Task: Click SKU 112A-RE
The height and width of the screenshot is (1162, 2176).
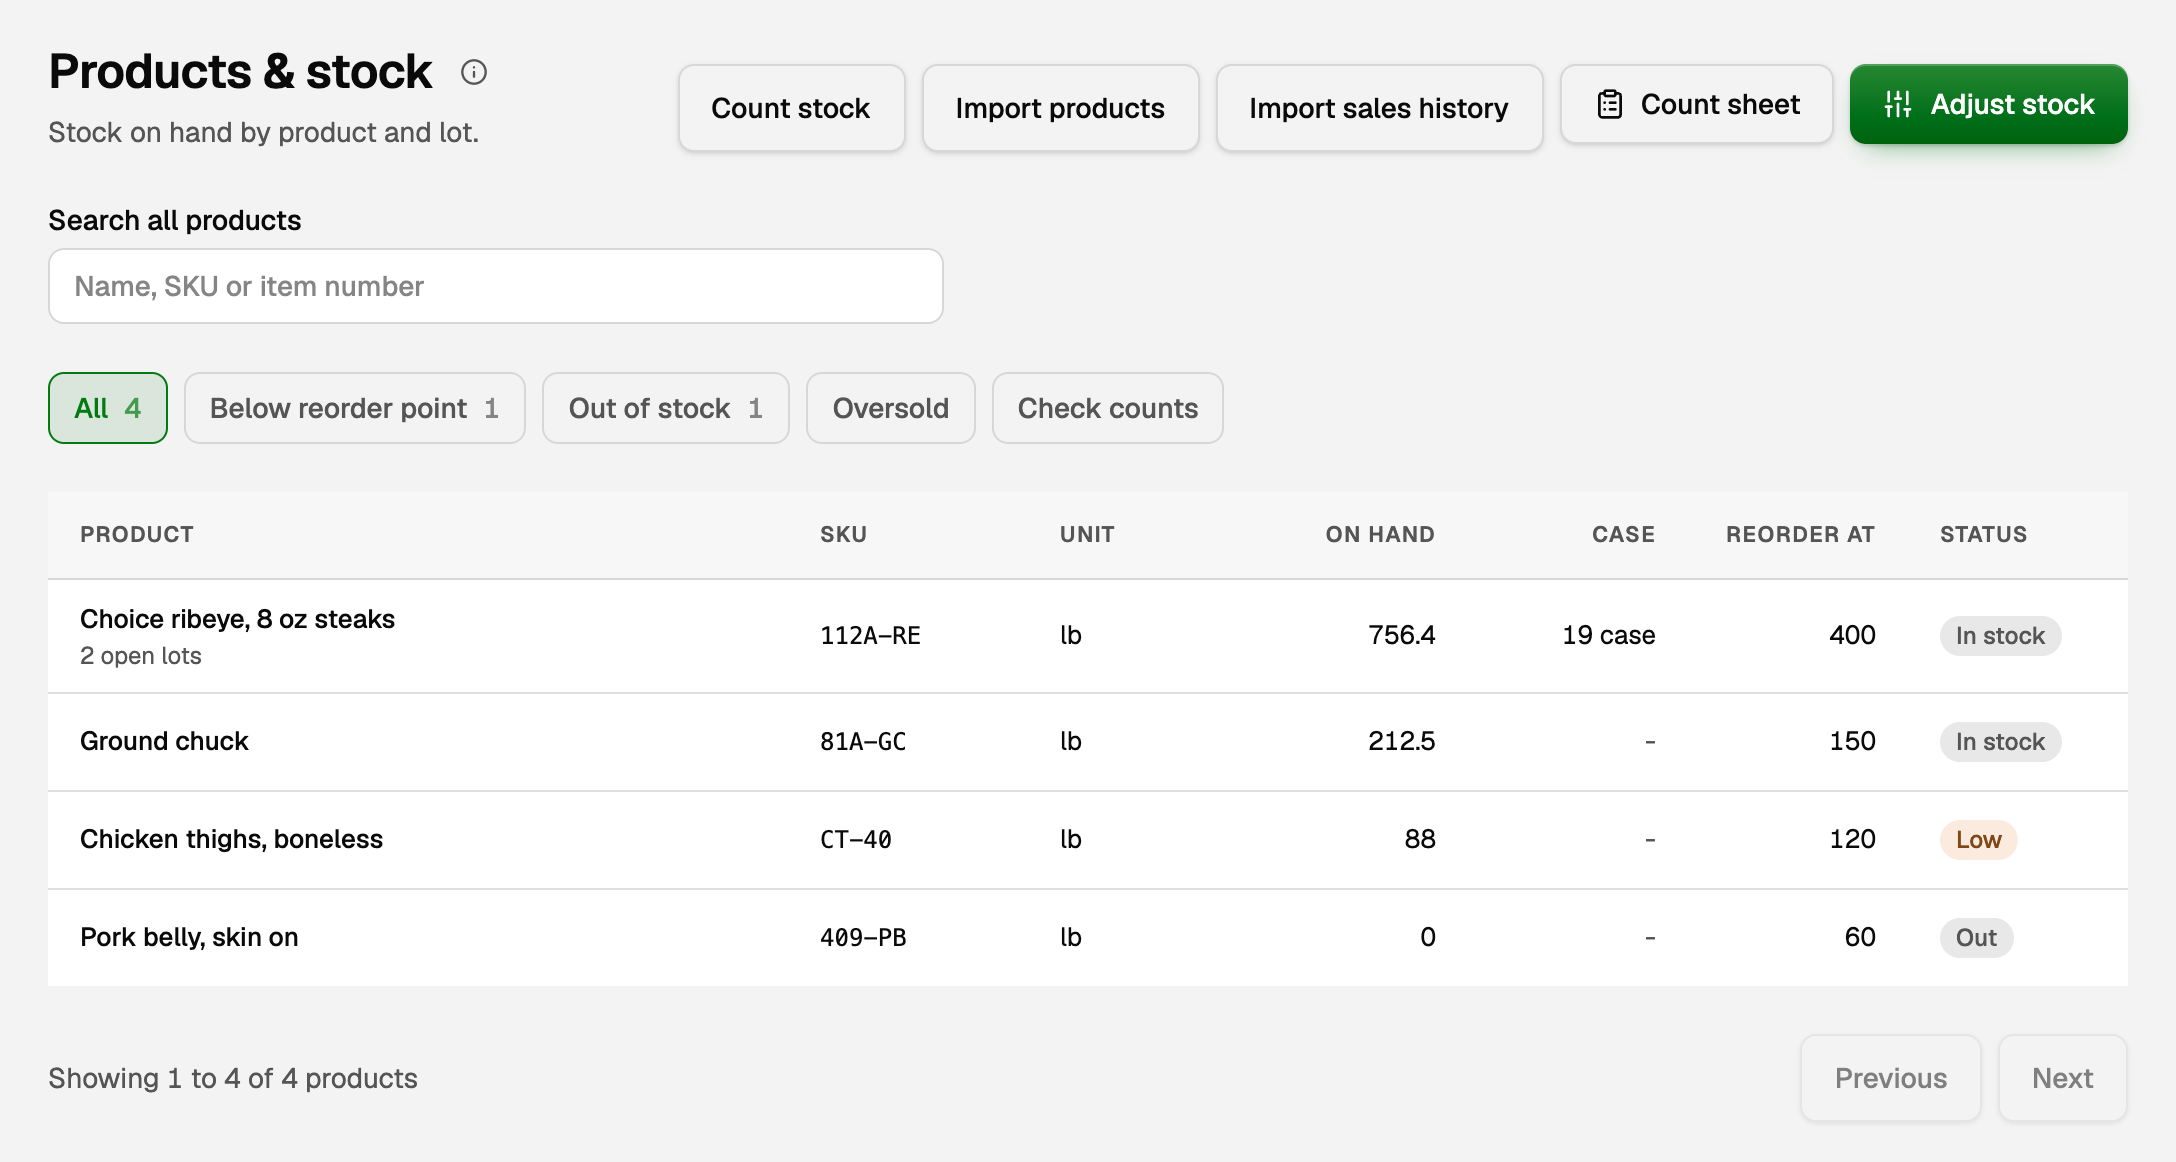Action: (870, 636)
